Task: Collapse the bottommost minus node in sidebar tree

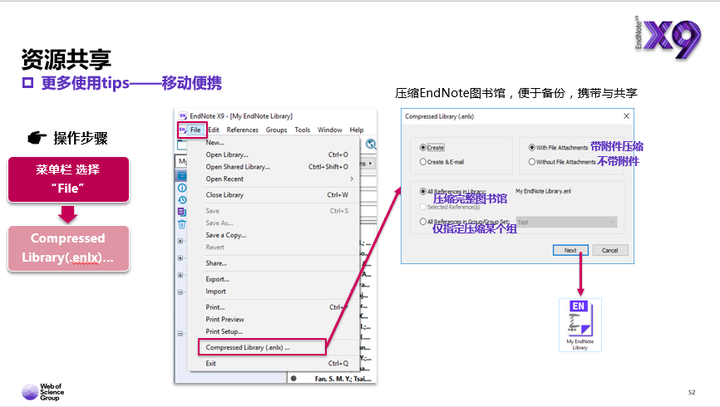Action: click(x=180, y=334)
